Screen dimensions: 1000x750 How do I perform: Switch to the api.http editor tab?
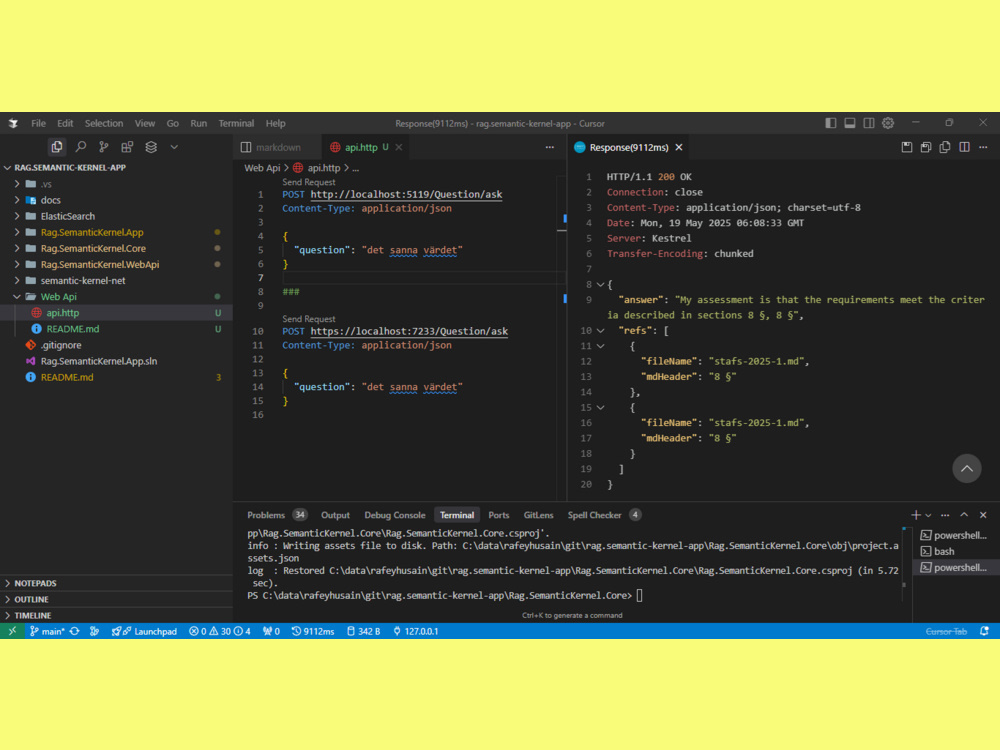[361, 147]
